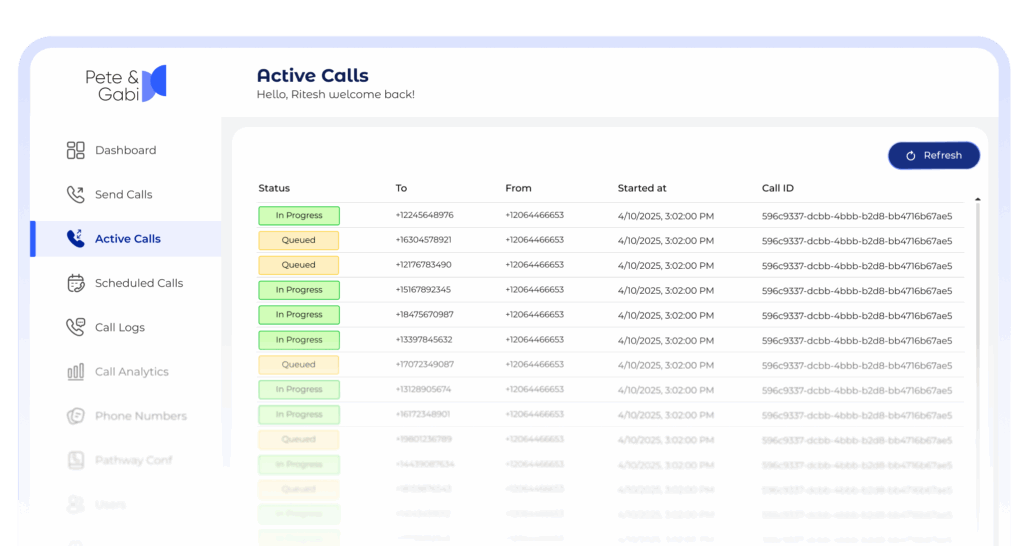The width and height of the screenshot is (1024, 546).
Task: Go to Scheduled Calls page
Action: (x=139, y=283)
